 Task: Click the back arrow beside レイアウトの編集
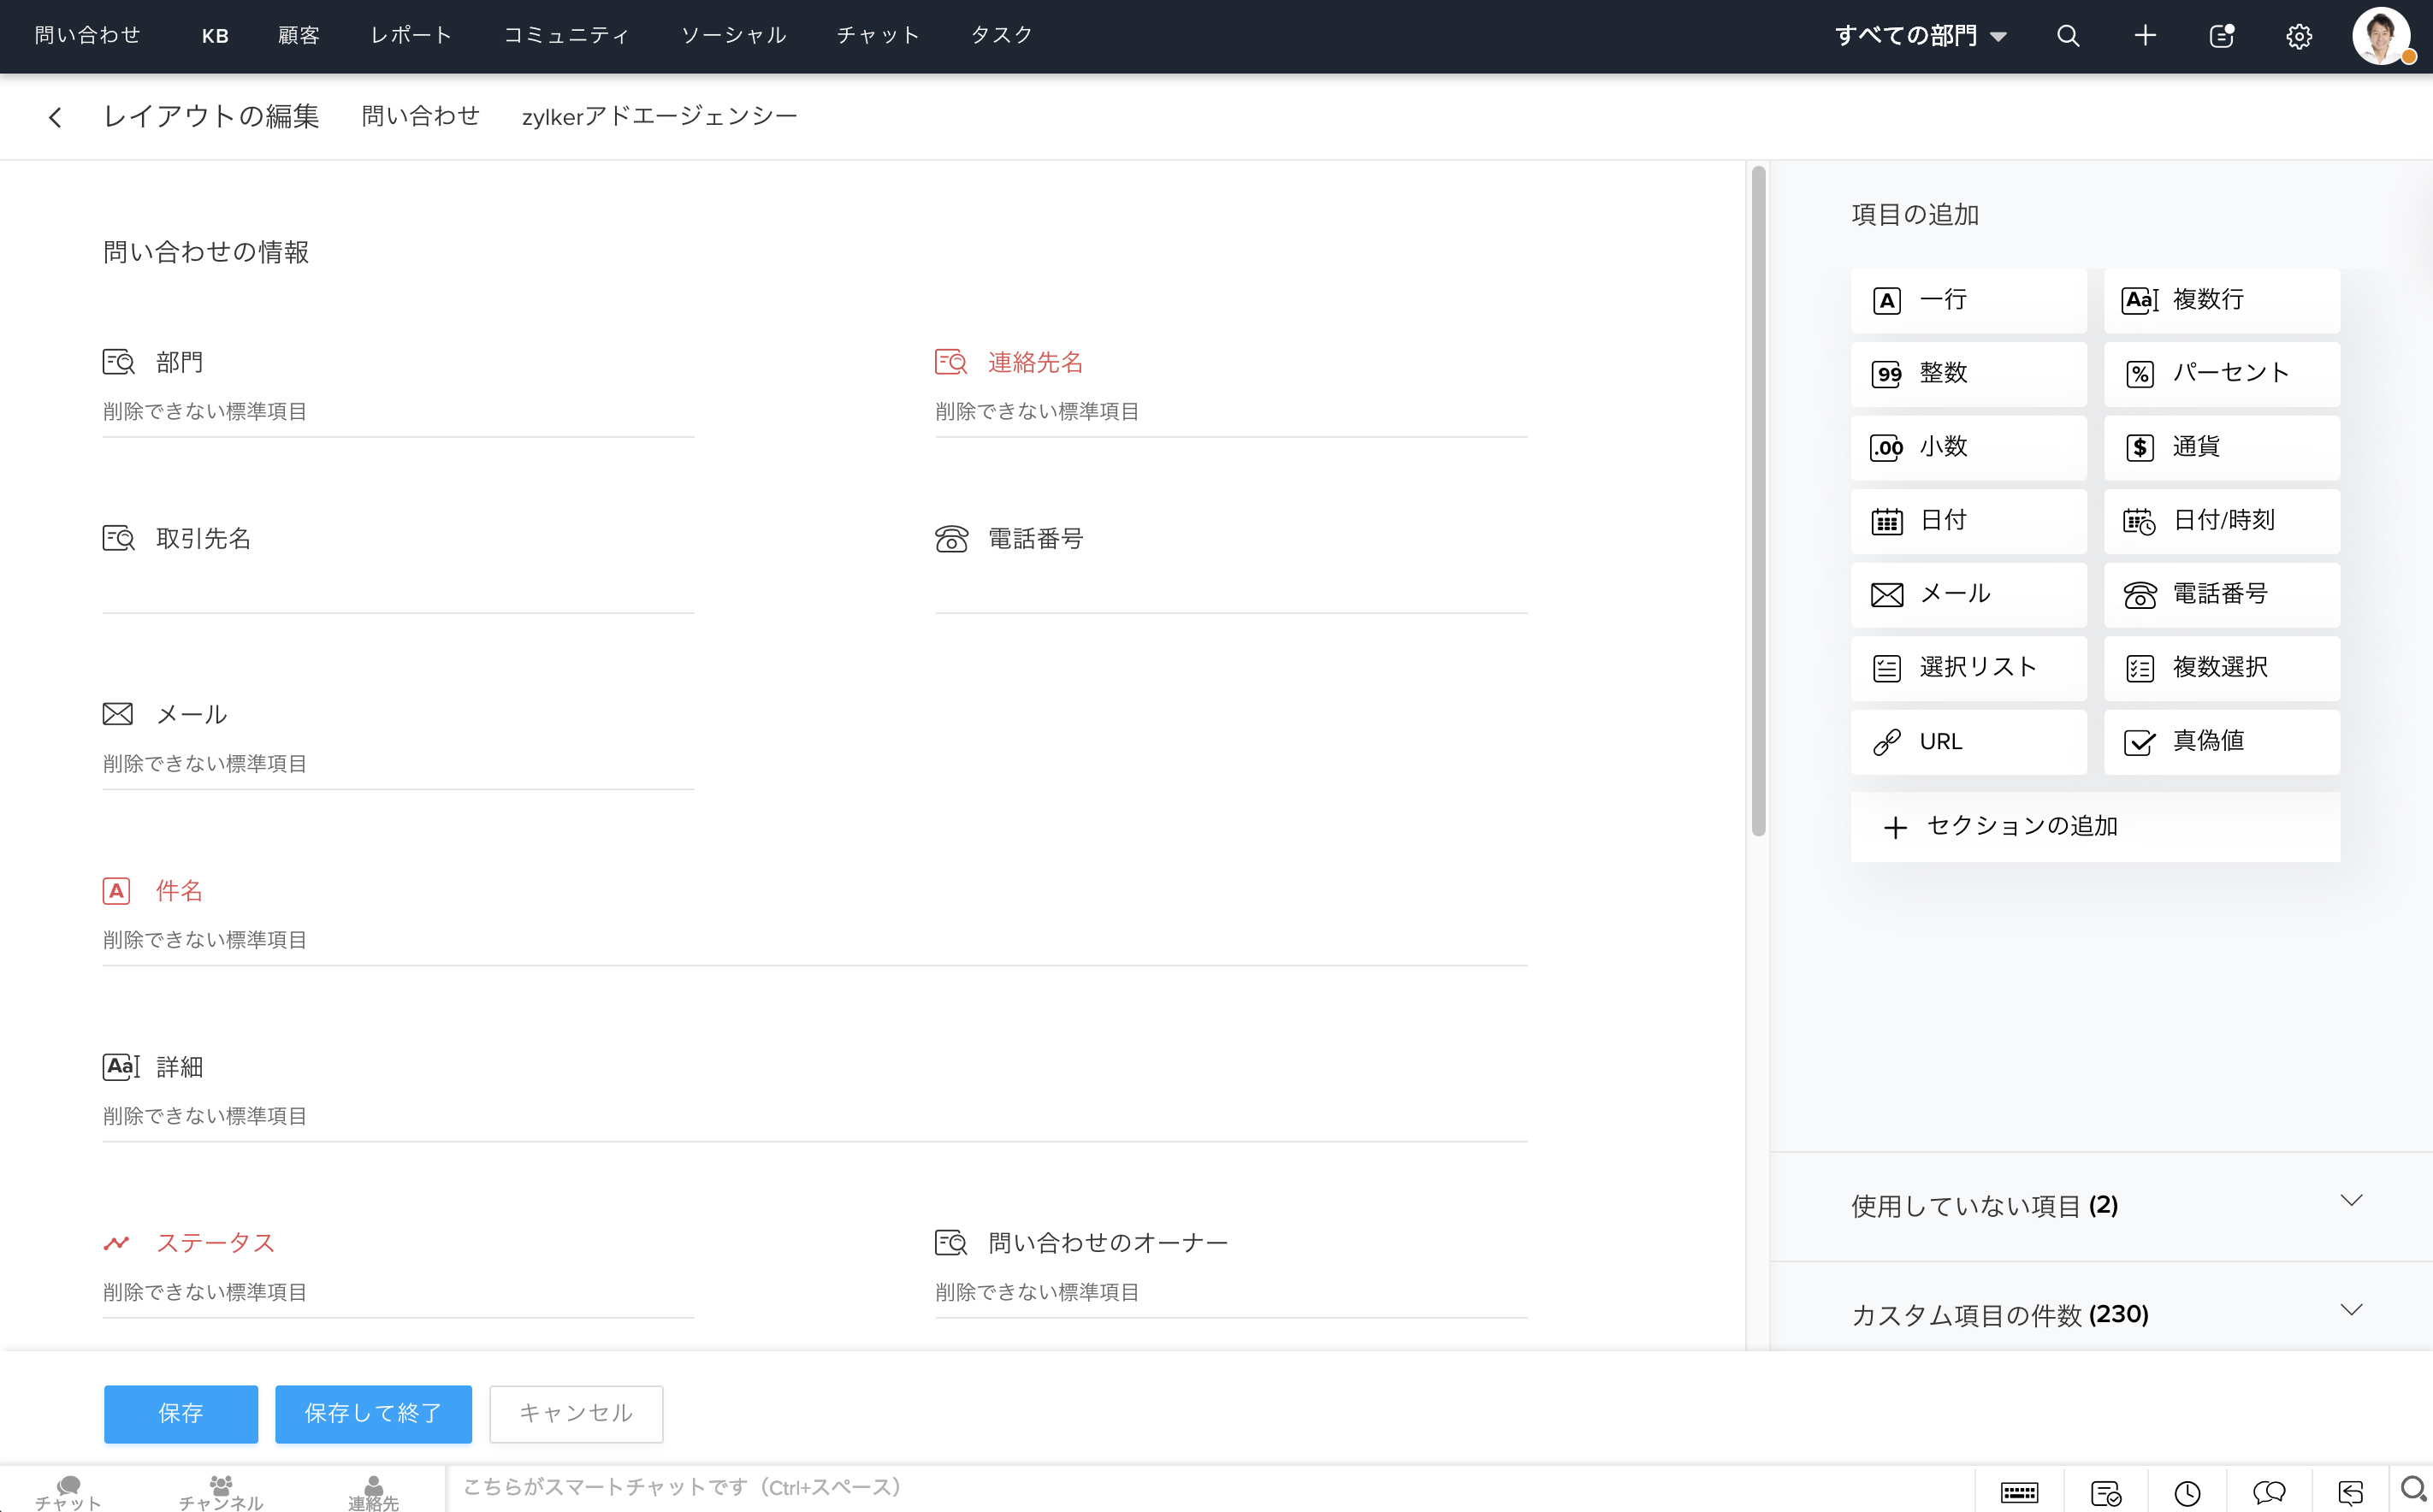[x=55, y=117]
